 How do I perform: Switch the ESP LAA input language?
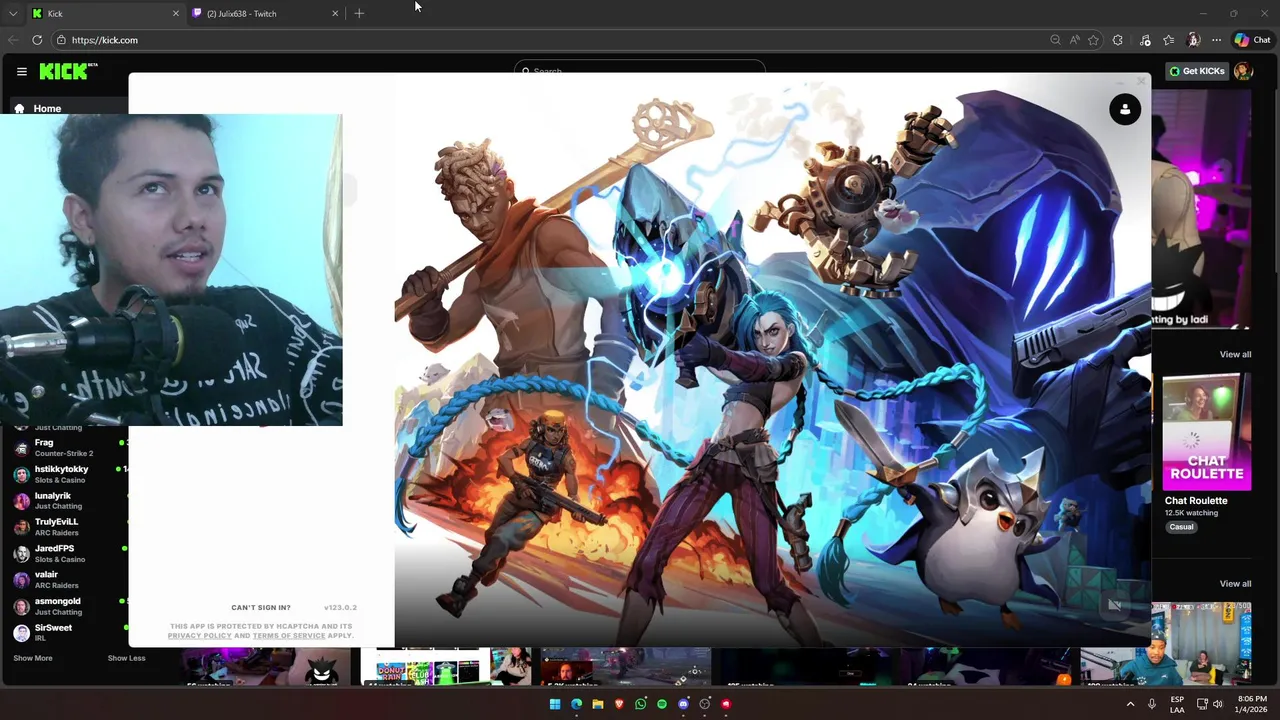1177,704
